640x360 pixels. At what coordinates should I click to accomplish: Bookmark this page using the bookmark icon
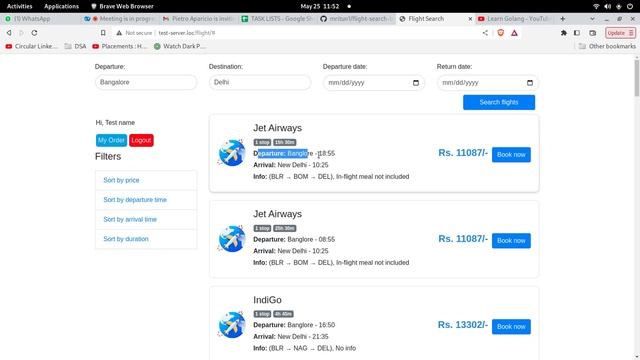(x=103, y=33)
